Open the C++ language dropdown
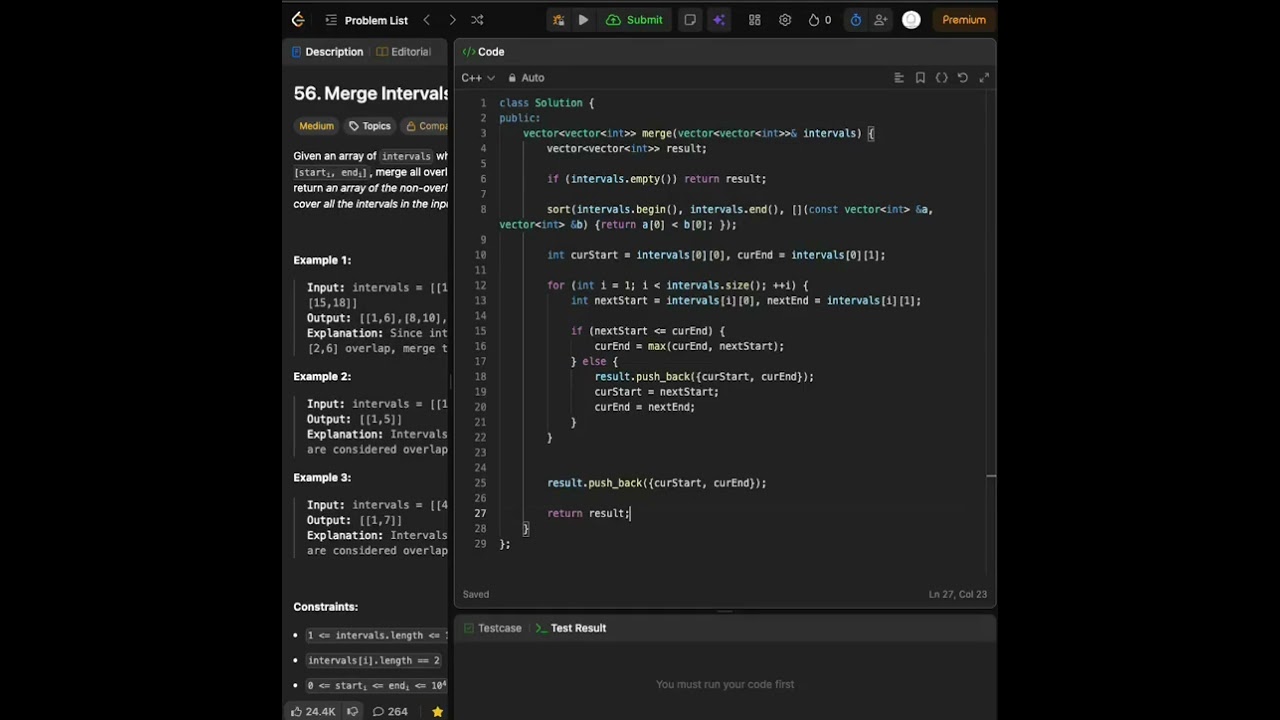The height and width of the screenshot is (720, 1280). pyautogui.click(x=478, y=78)
